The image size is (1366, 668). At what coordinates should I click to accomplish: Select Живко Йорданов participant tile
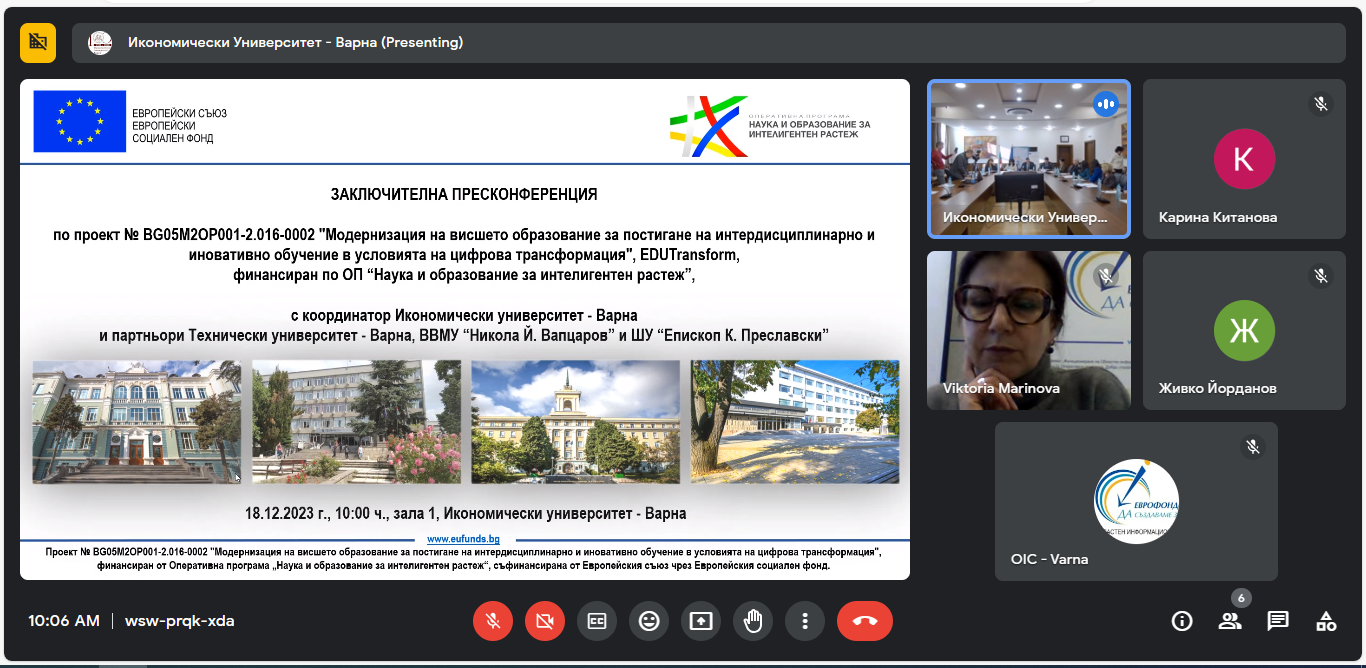click(1244, 330)
